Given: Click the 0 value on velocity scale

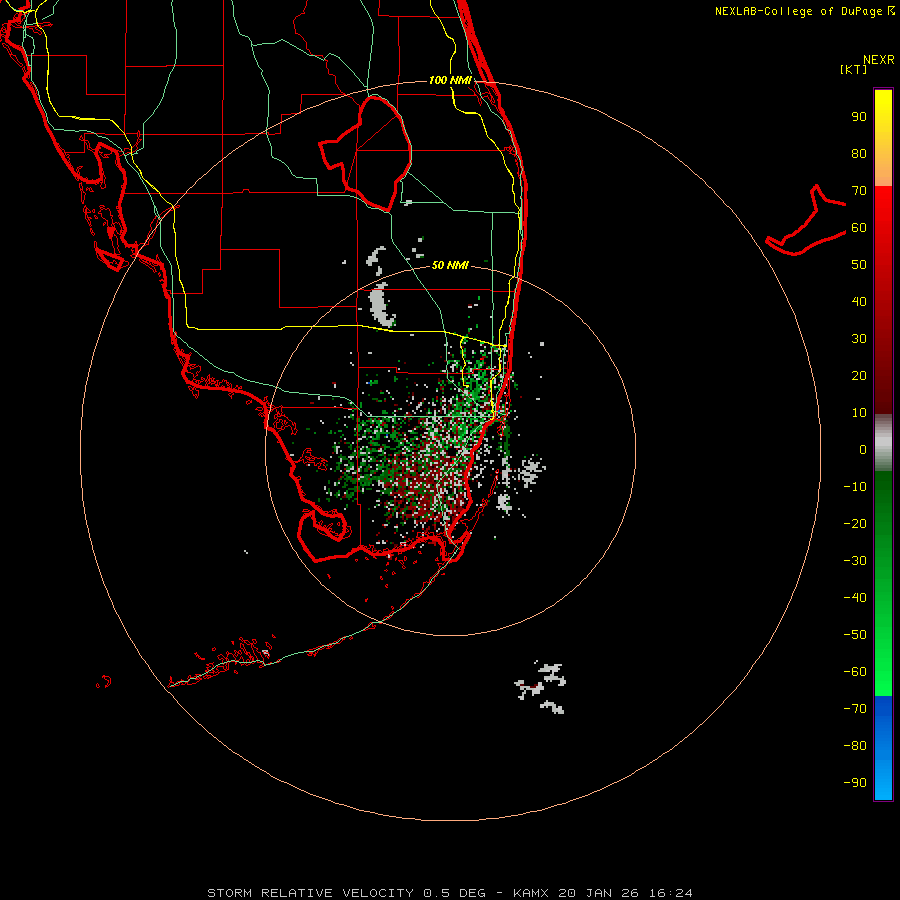Looking at the screenshot, I should coord(863,450).
